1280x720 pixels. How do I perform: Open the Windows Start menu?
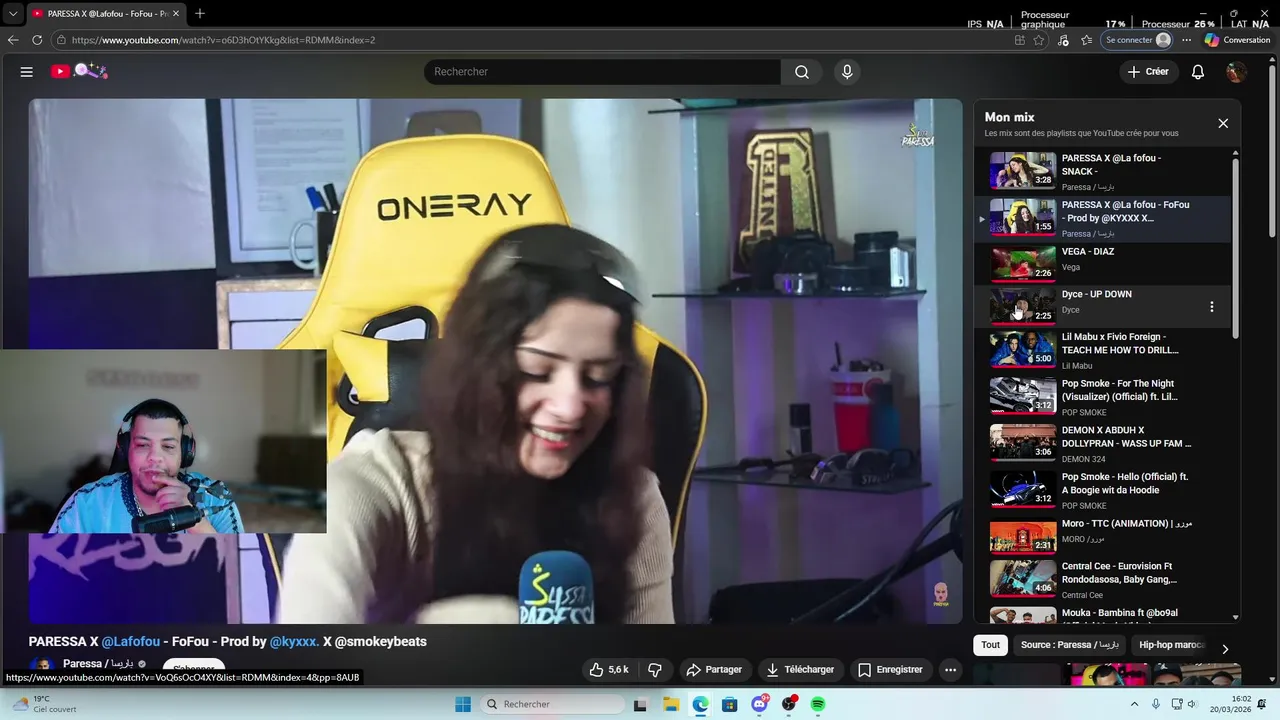tap(463, 704)
